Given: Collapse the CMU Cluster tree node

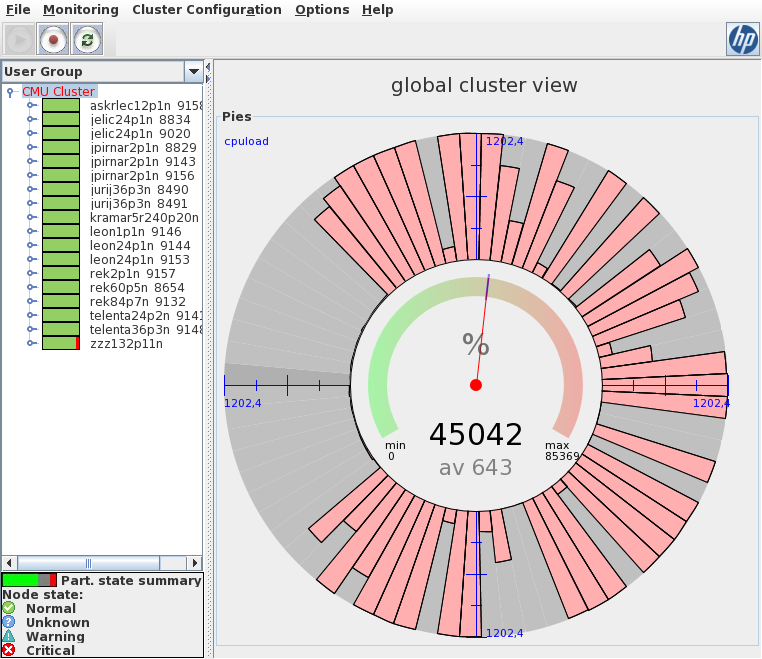Looking at the screenshot, I should (x=10, y=92).
